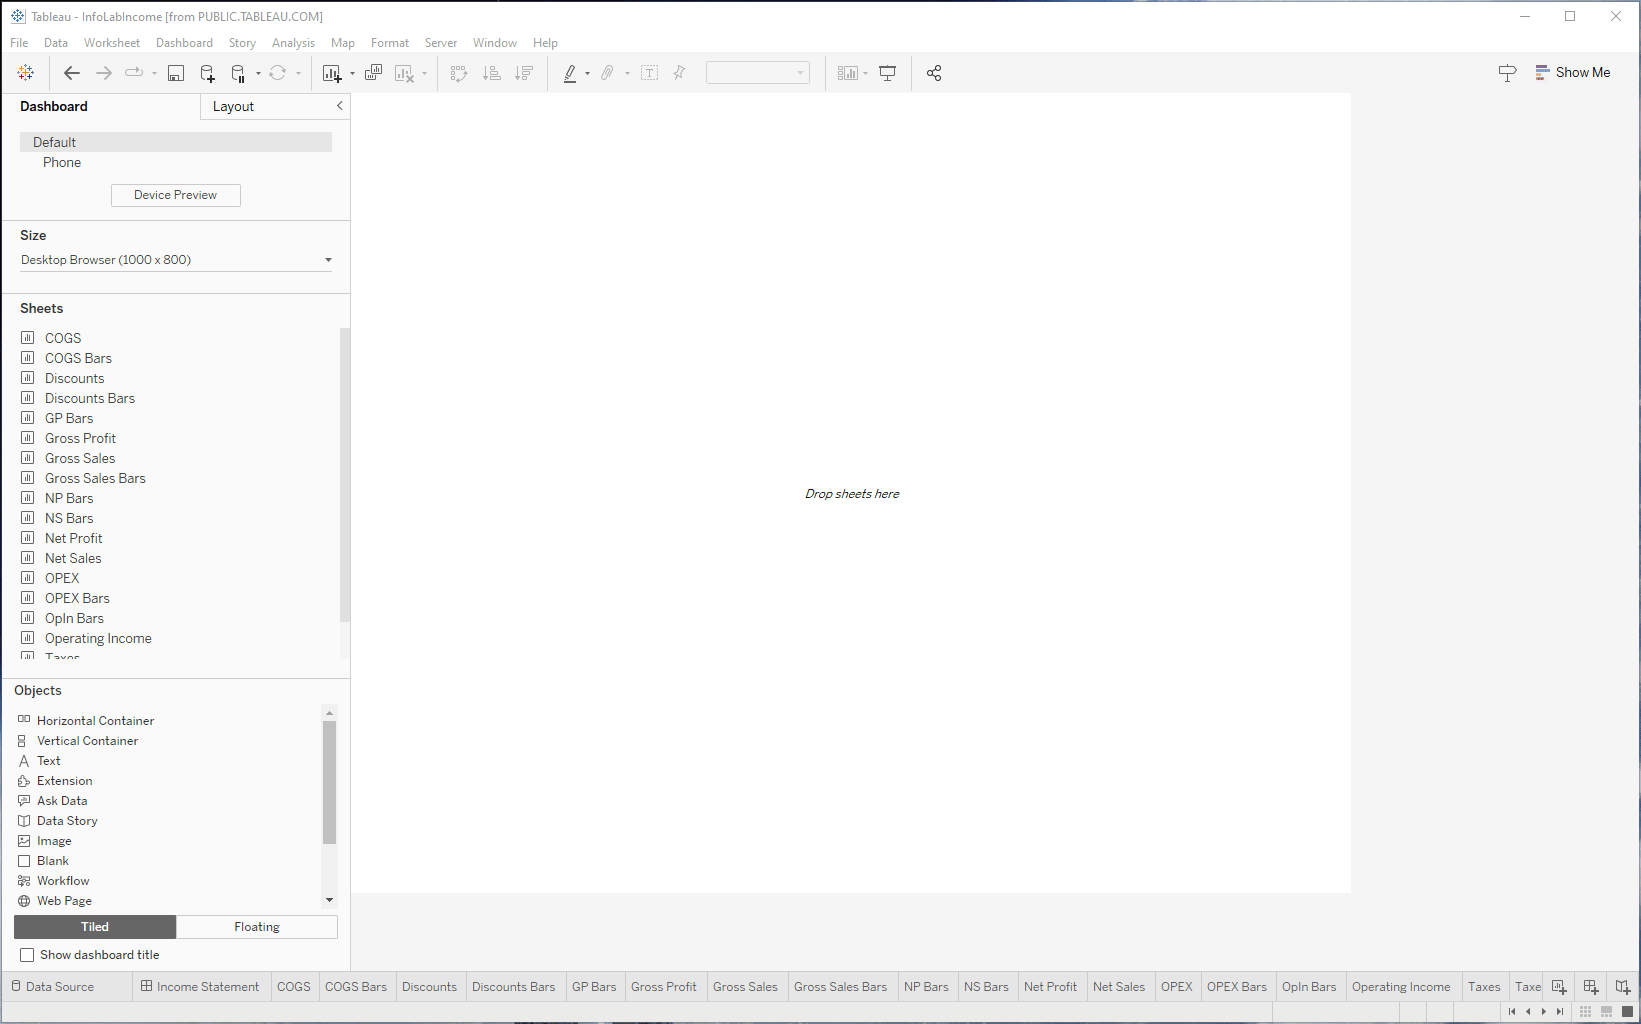Click the New Data Source icon
This screenshot has height=1024, width=1641.
(207, 73)
